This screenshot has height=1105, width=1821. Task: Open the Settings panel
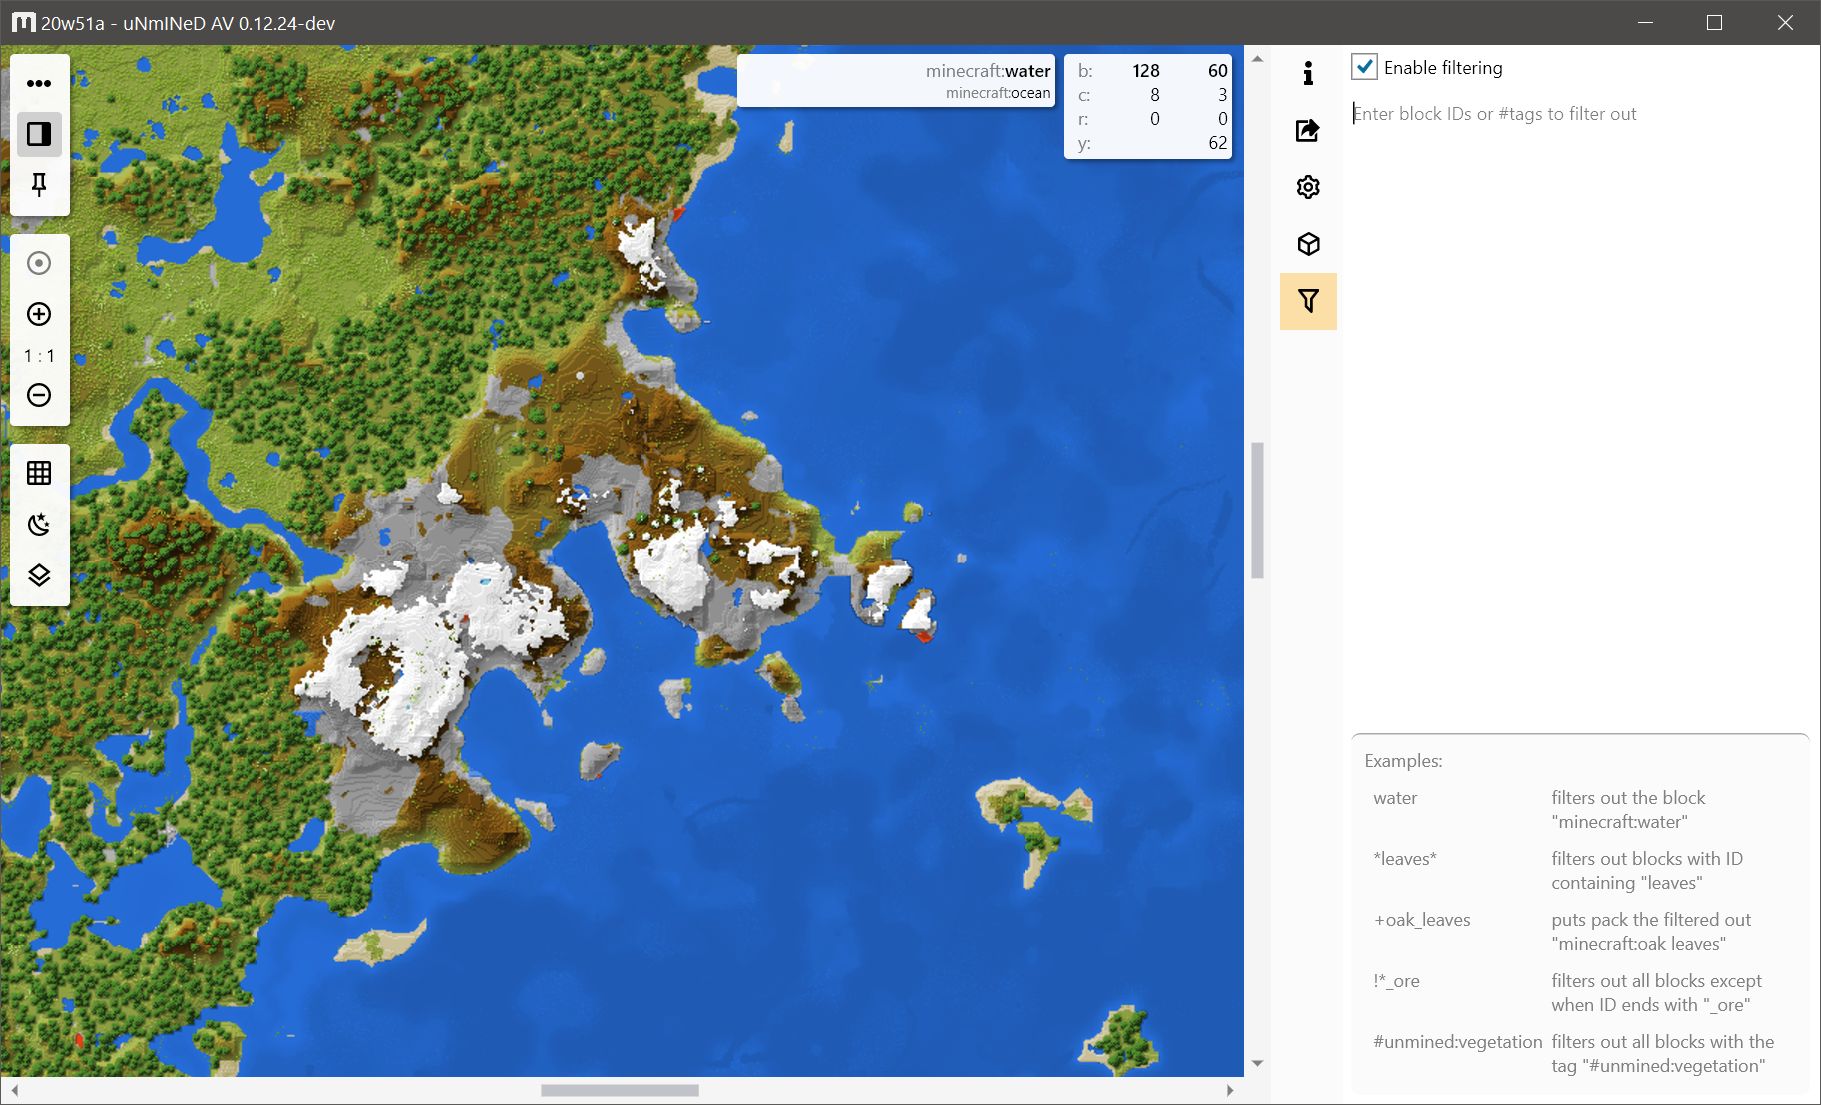click(1309, 187)
